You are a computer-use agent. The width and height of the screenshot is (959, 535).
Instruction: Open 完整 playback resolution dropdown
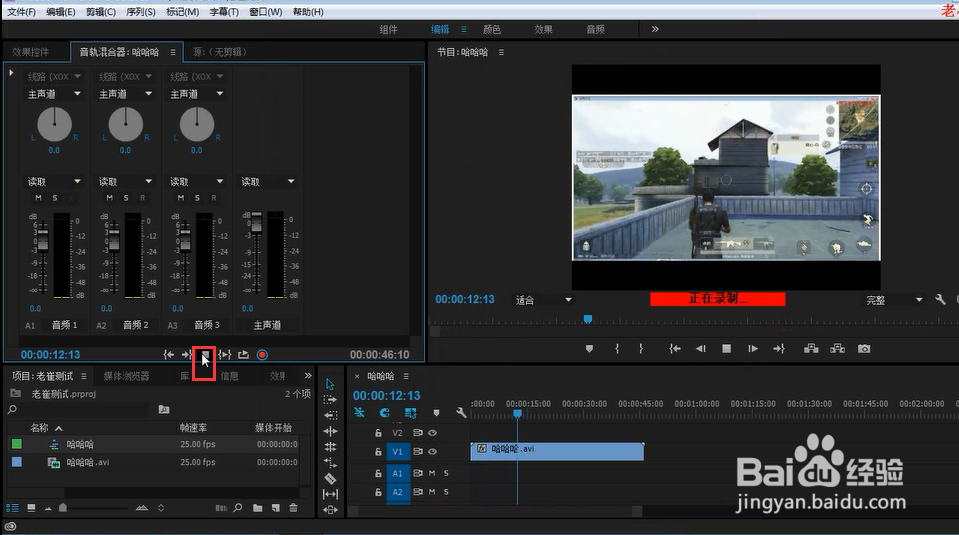pyautogui.click(x=894, y=300)
